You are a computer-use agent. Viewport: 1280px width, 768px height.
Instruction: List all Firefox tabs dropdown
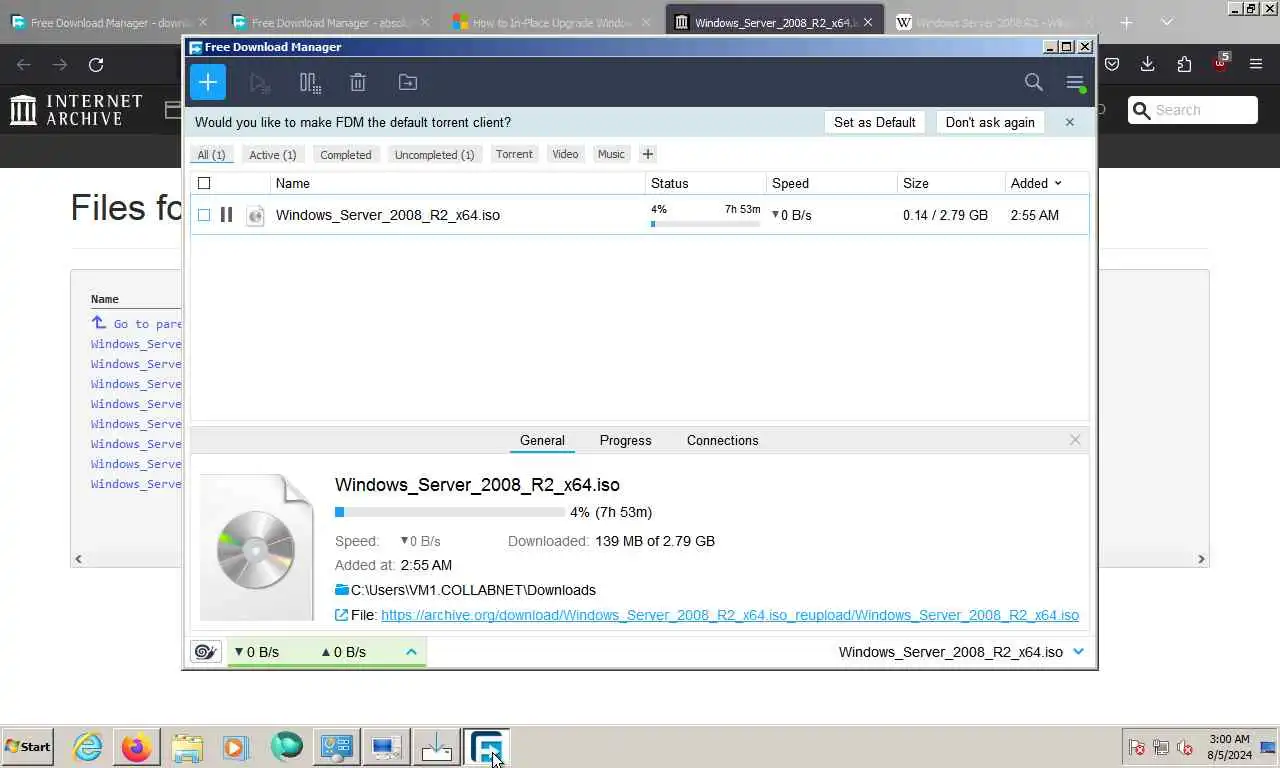pyautogui.click(x=1166, y=22)
